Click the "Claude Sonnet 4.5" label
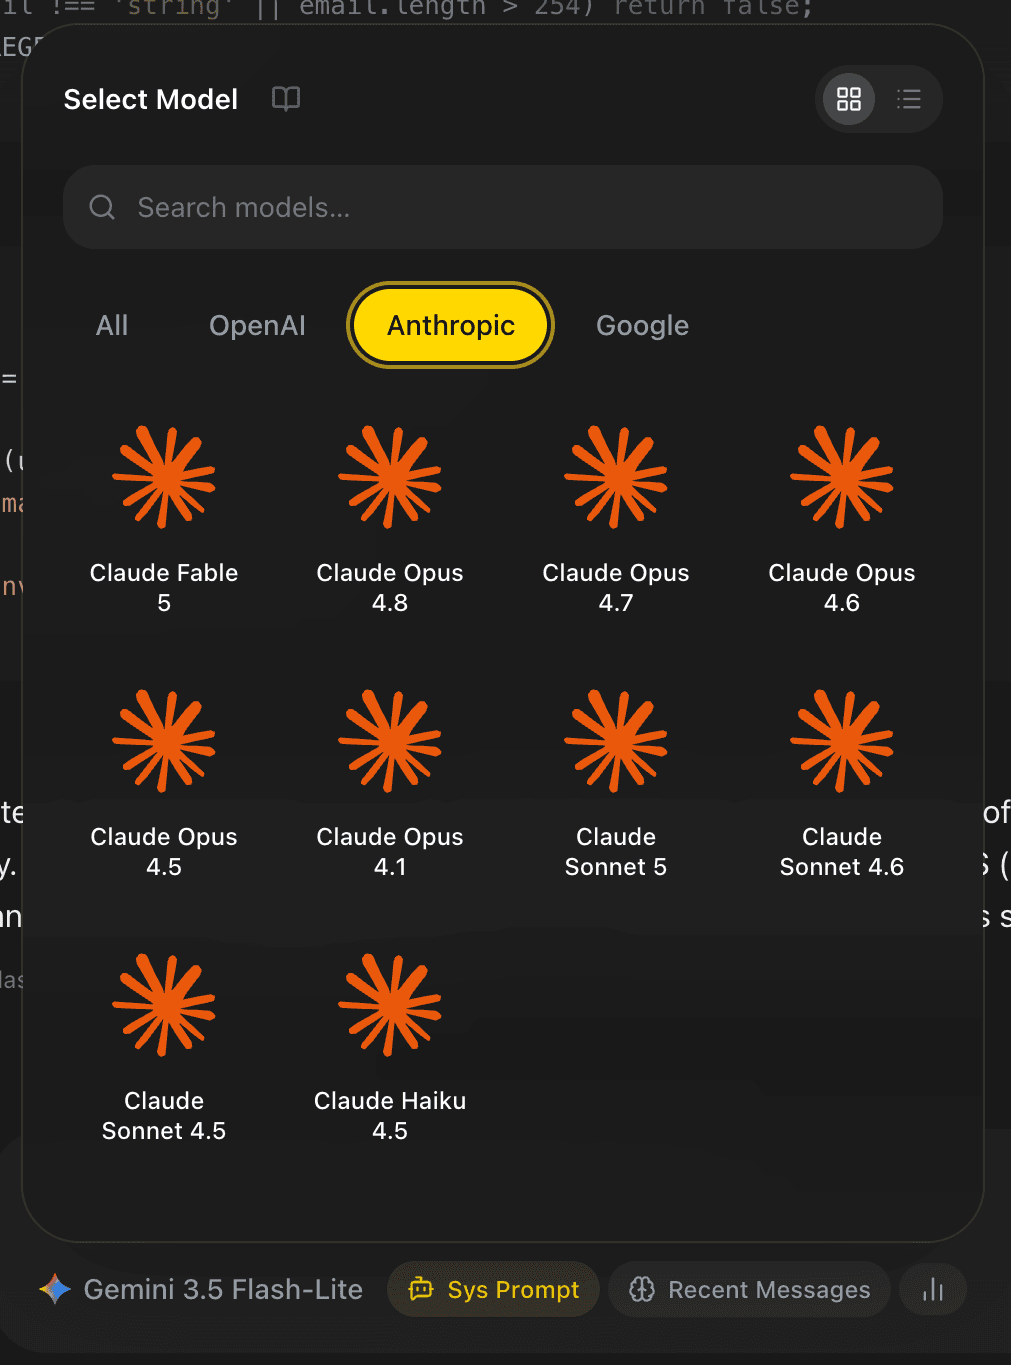Viewport: 1011px width, 1365px height. pos(164,1116)
